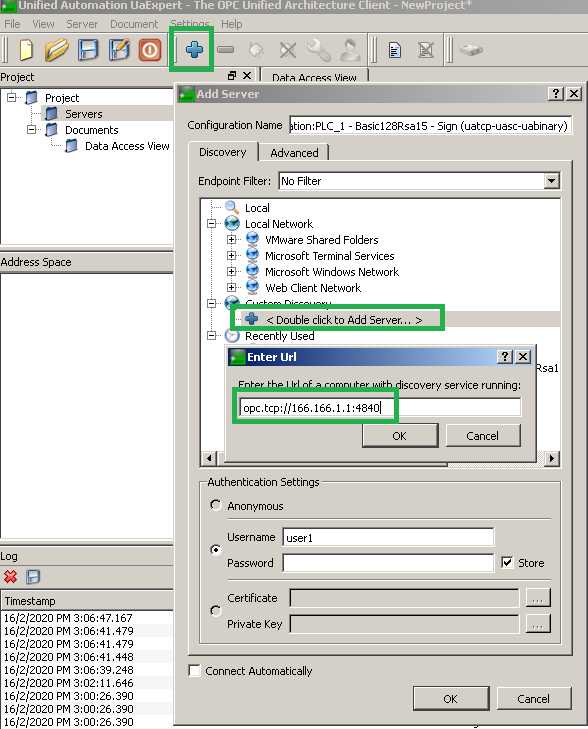Image resolution: width=588 pixels, height=729 pixels.
Task: Switch to the Discovery tab
Action: [x=223, y=152]
